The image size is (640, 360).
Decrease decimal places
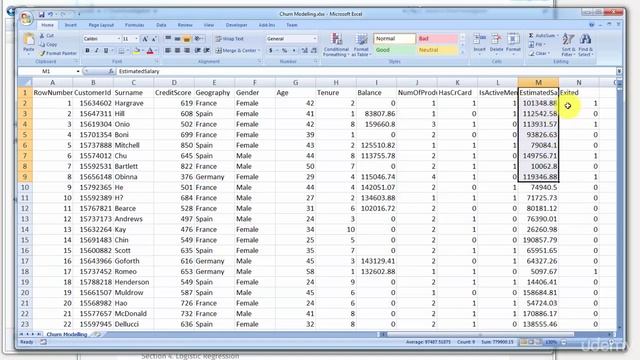313,51
